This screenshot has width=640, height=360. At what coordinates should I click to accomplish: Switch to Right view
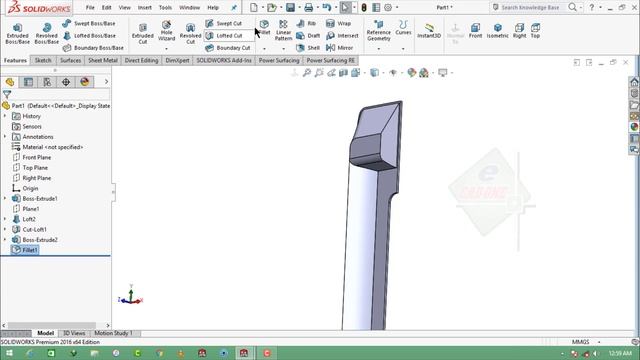(x=519, y=31)
